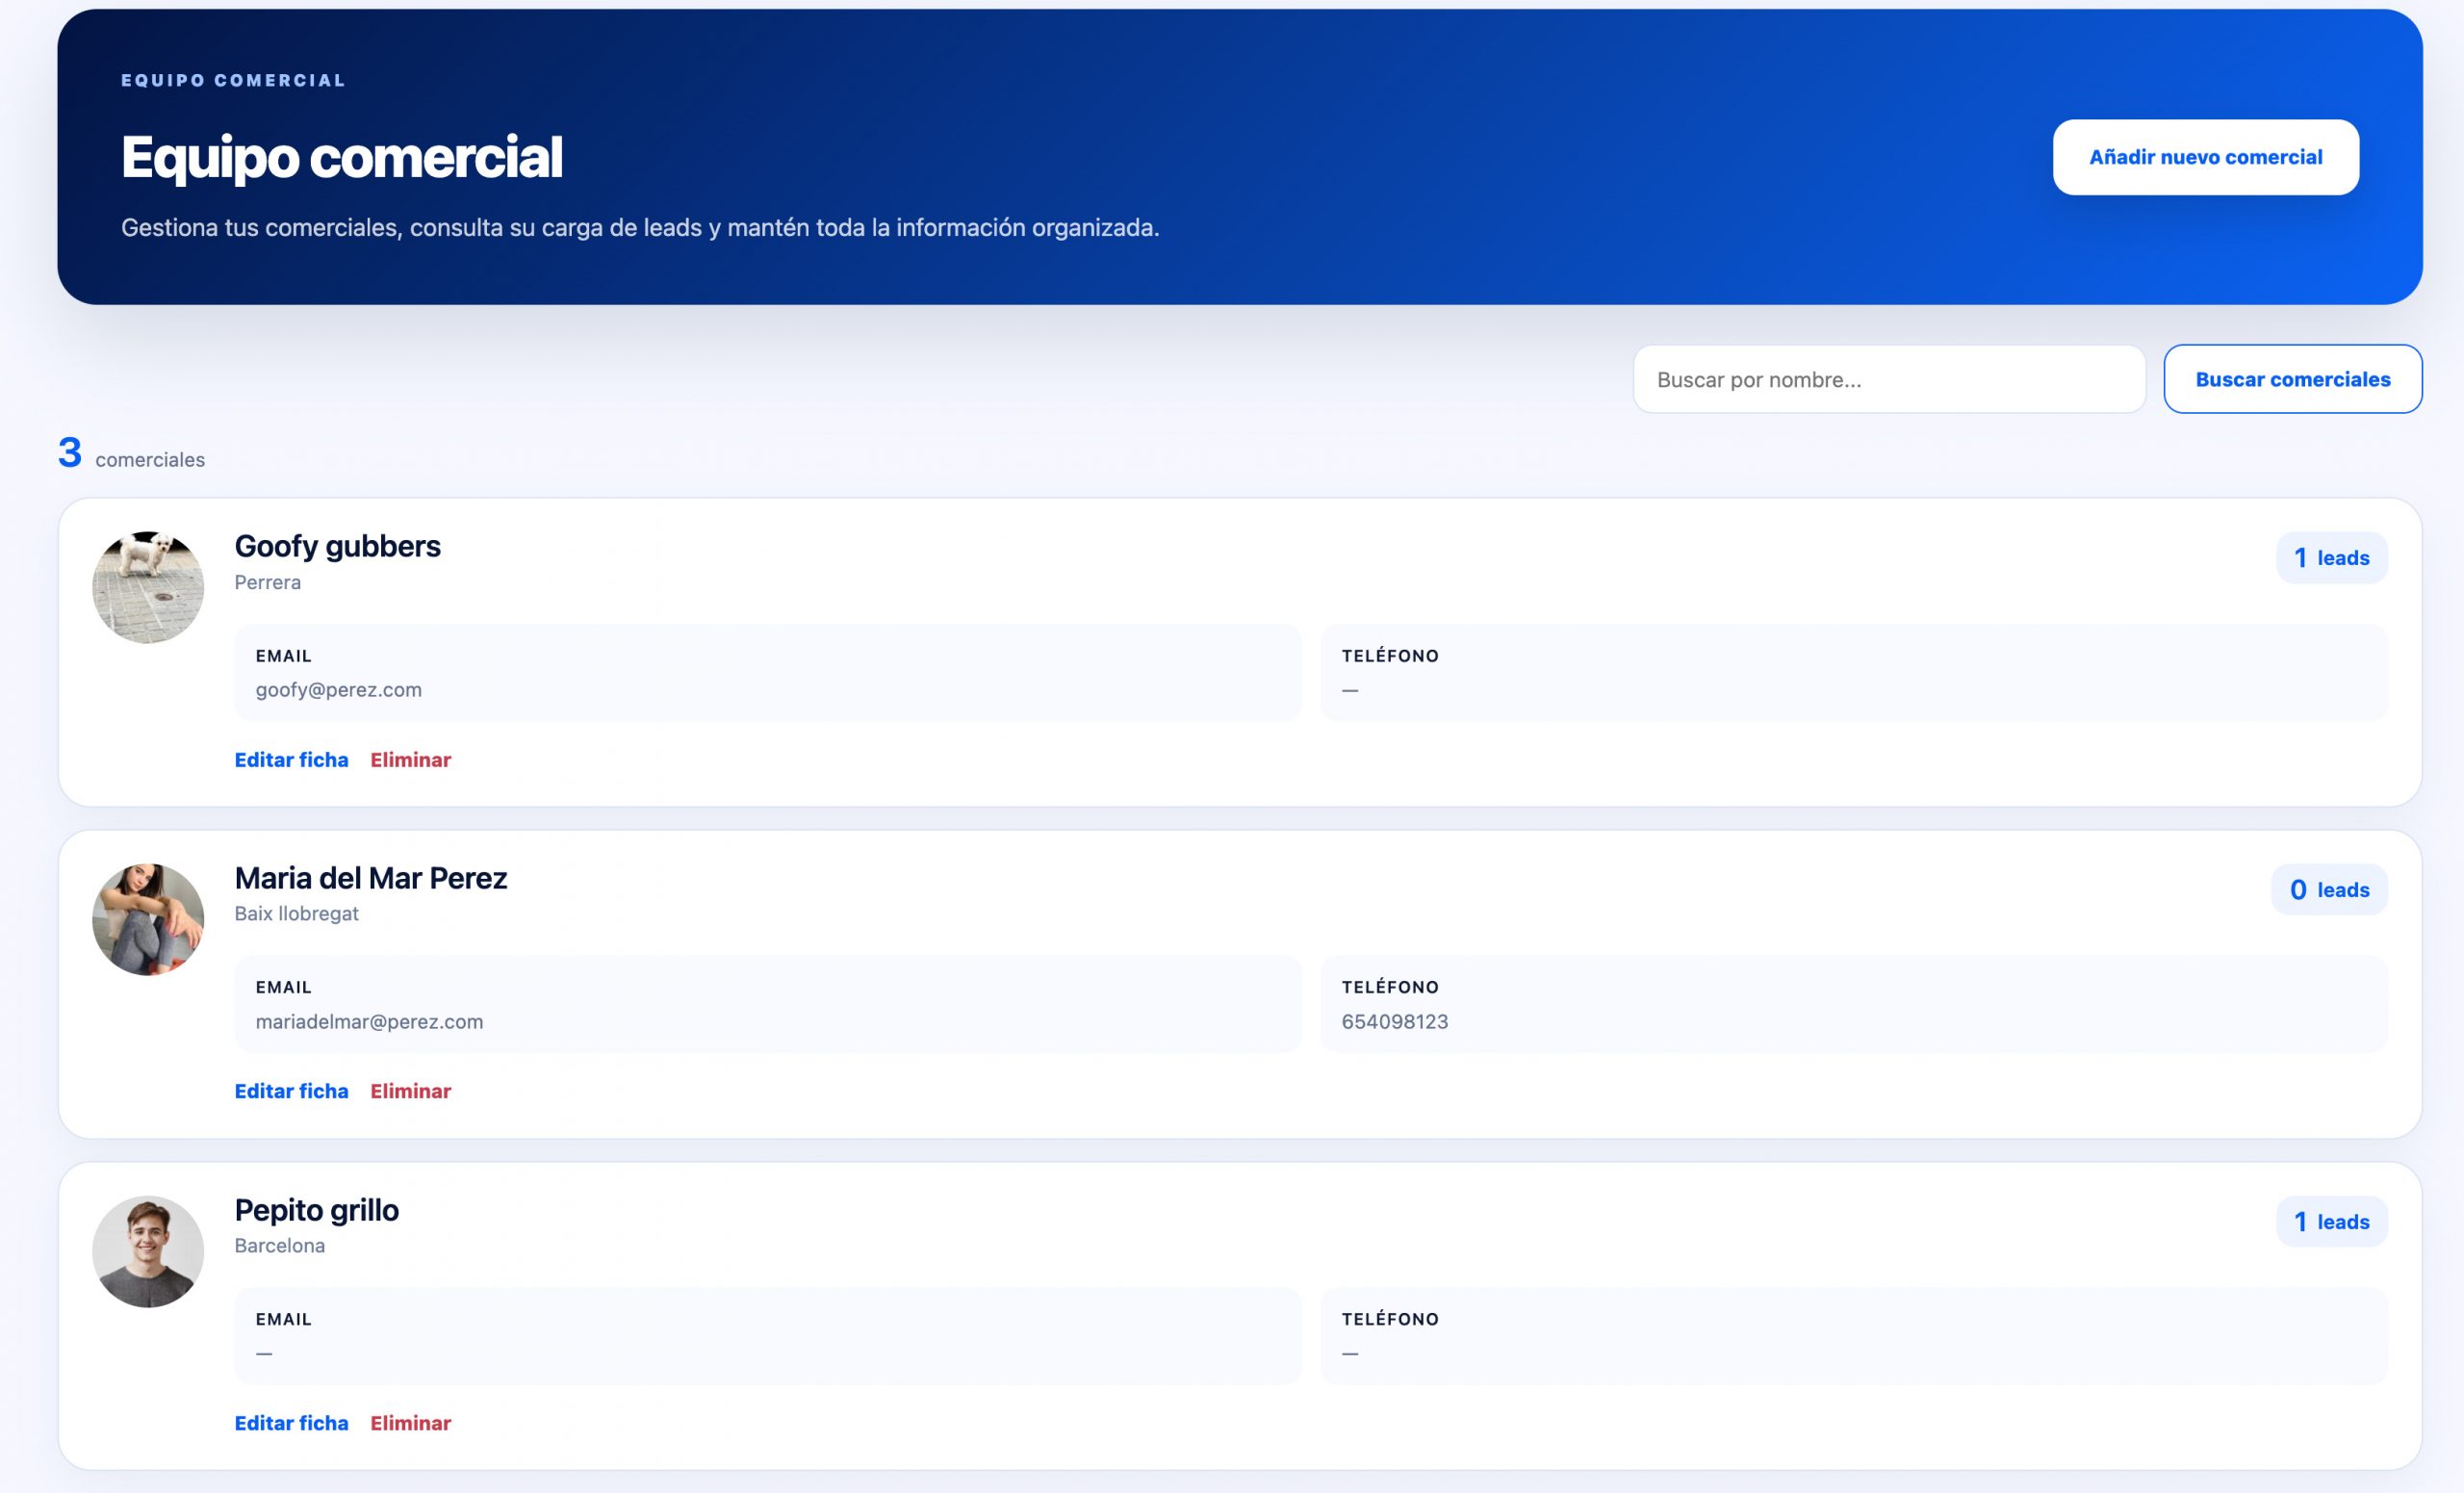Focus the Buscar por nombre search field

point(1889,379)
